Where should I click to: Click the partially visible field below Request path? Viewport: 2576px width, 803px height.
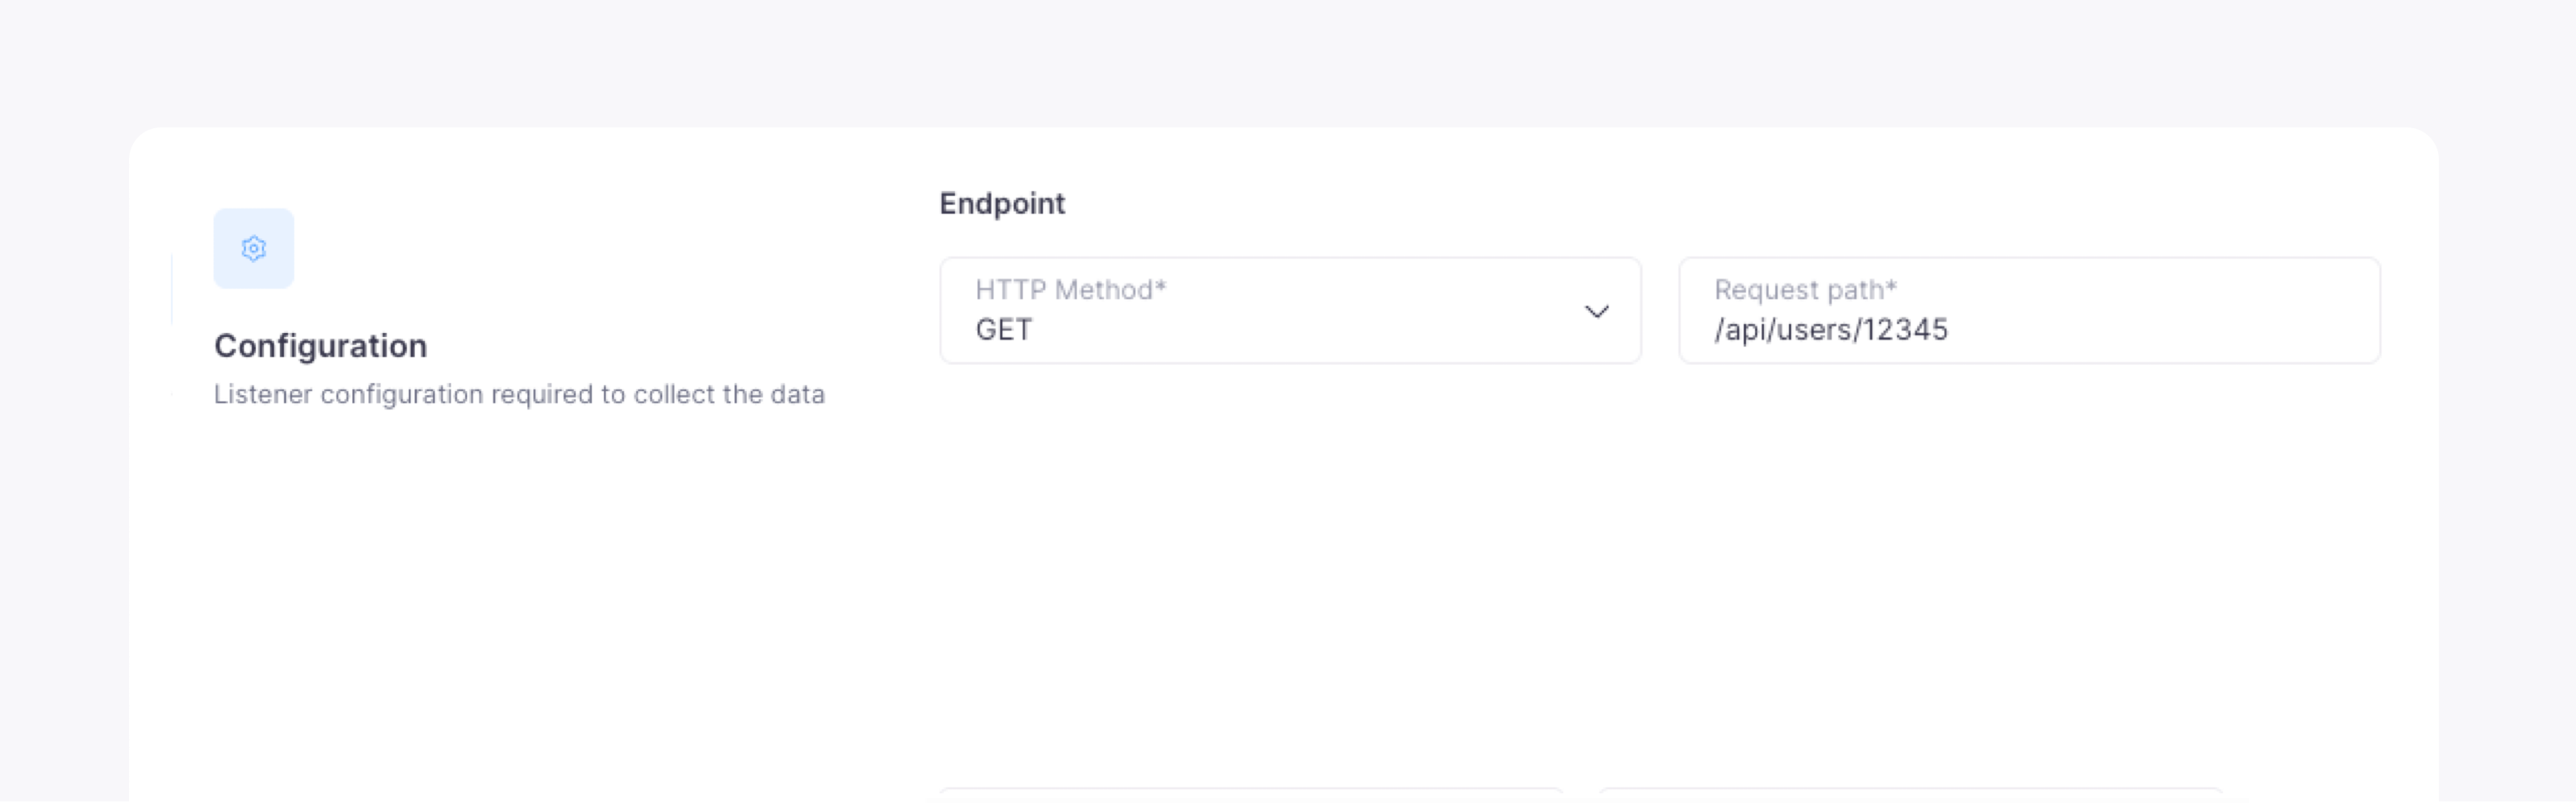click(1910, 795)
